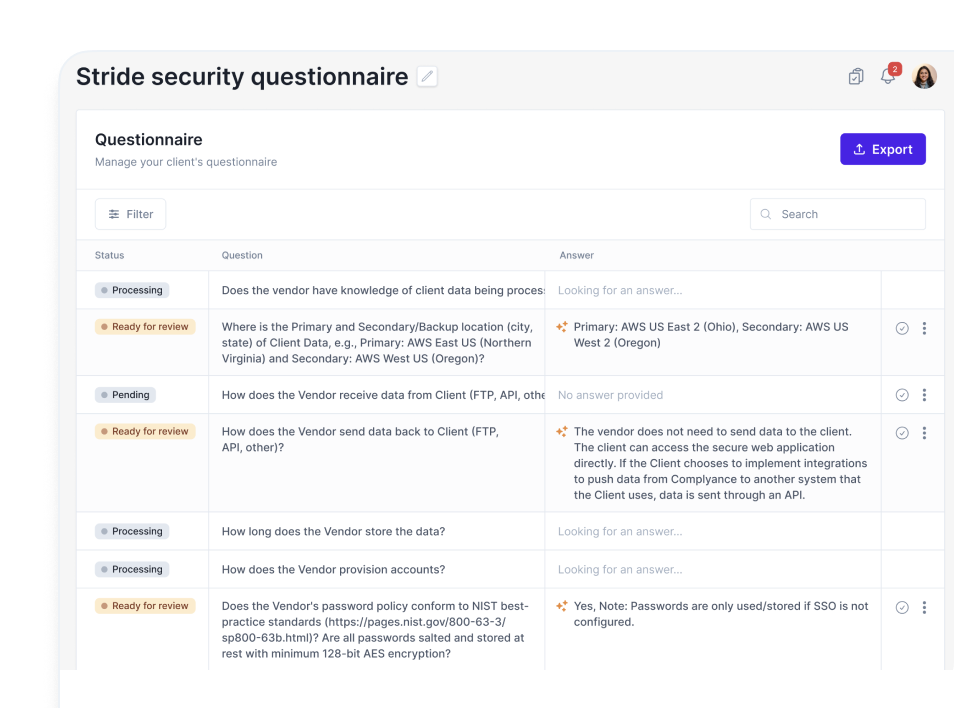Approve the send data back answer with the checkmark
The height and width of the screenshot is (708, 954).
902,433
